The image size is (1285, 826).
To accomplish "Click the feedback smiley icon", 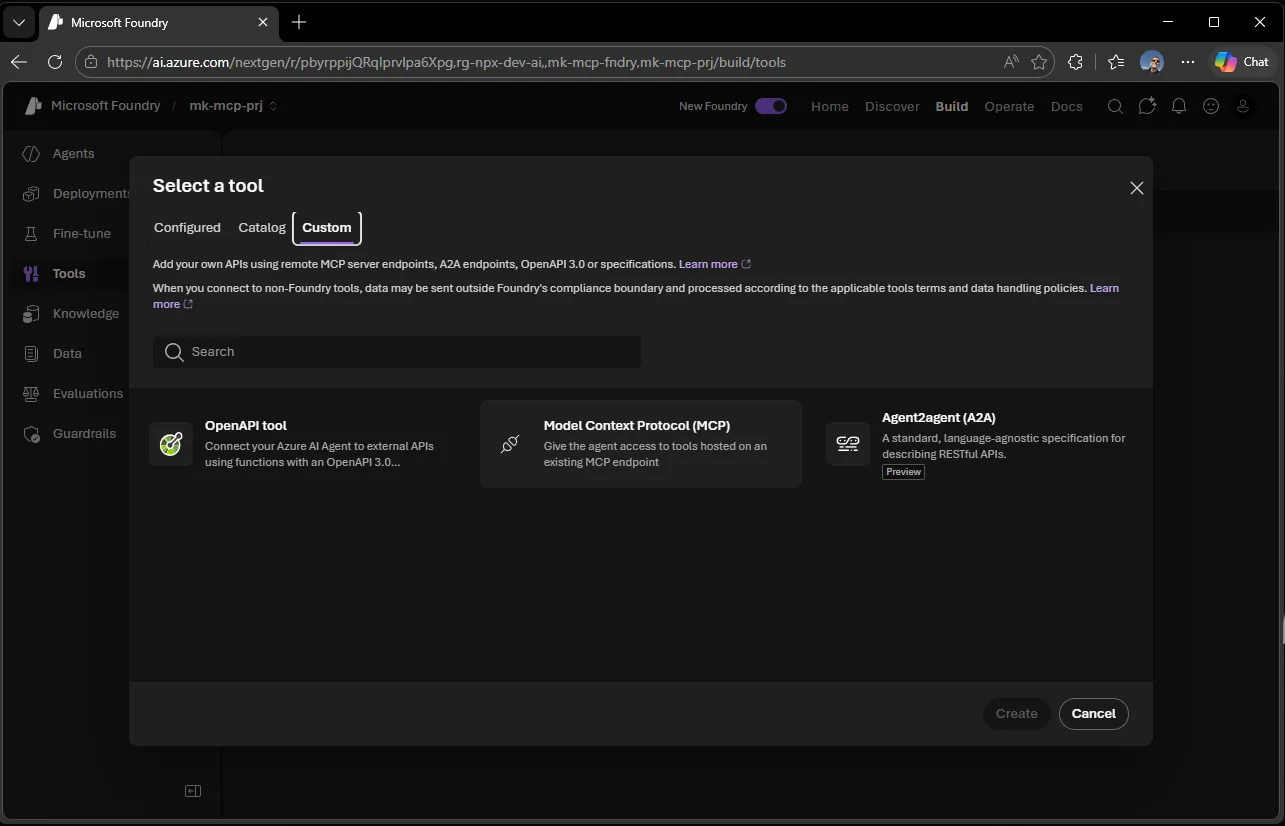I will pyautogui.click(x=1211, y=106).
